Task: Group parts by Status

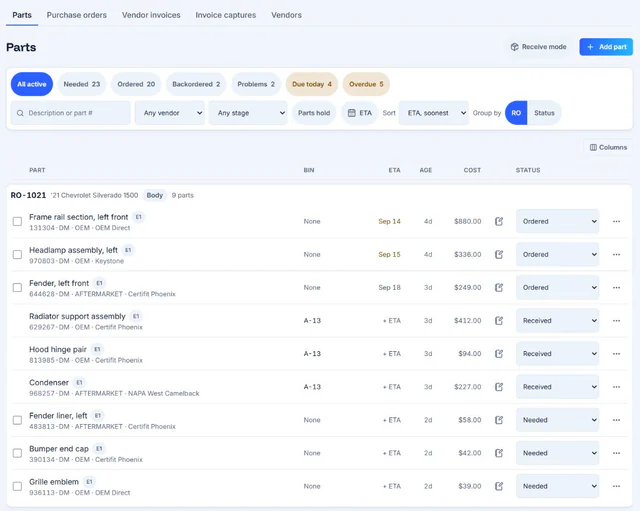Action: click(x=544, y=113)
